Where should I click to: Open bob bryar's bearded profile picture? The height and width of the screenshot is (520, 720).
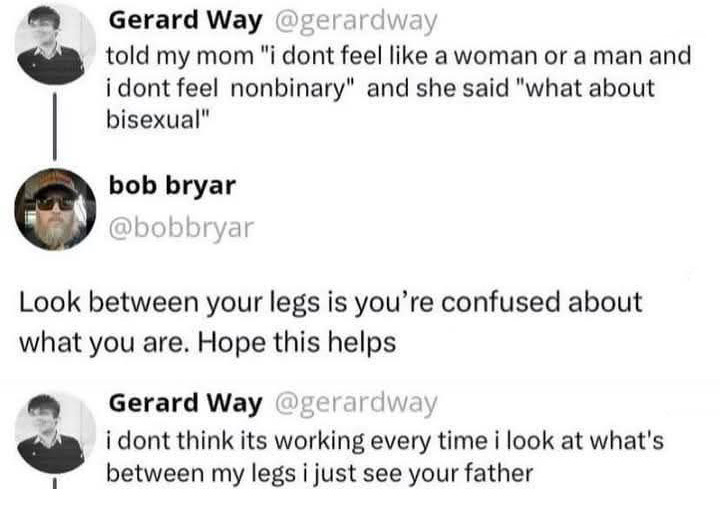pos(55,207)
